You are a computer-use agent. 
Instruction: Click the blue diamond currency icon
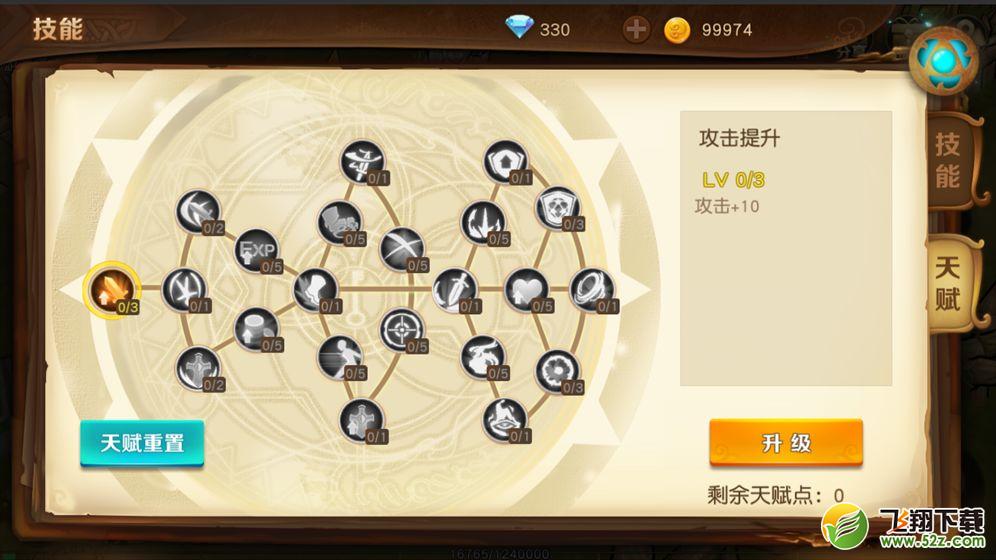pos(519,27)
